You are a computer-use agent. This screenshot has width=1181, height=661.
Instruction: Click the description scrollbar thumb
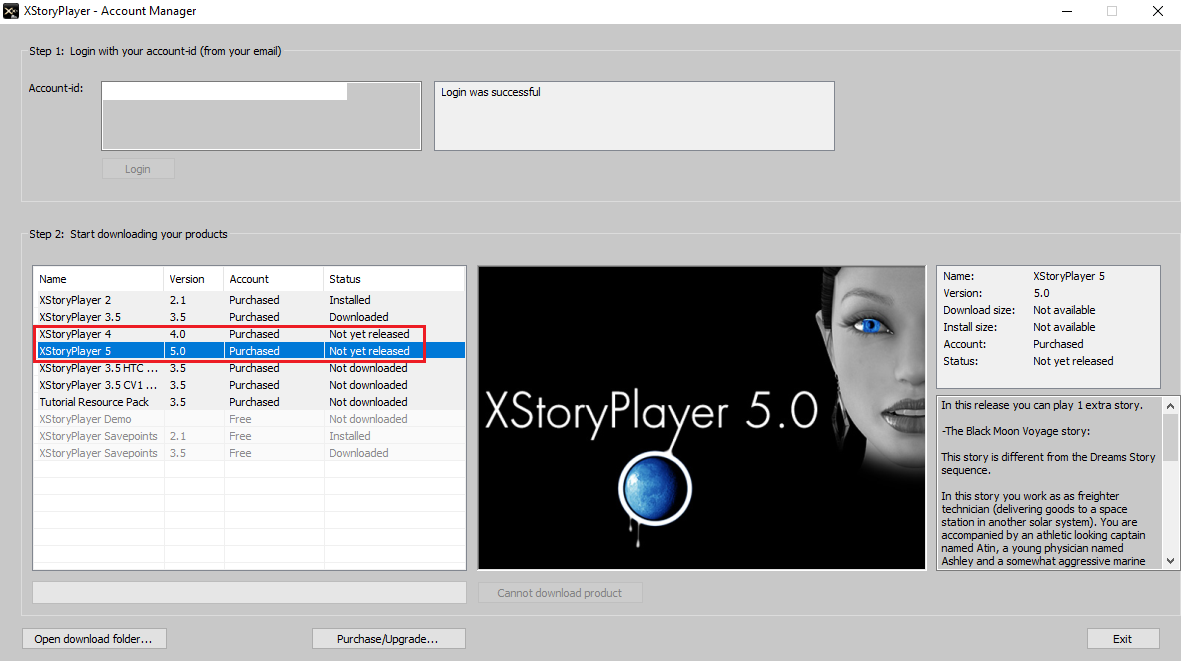(x=1170, y=437)
